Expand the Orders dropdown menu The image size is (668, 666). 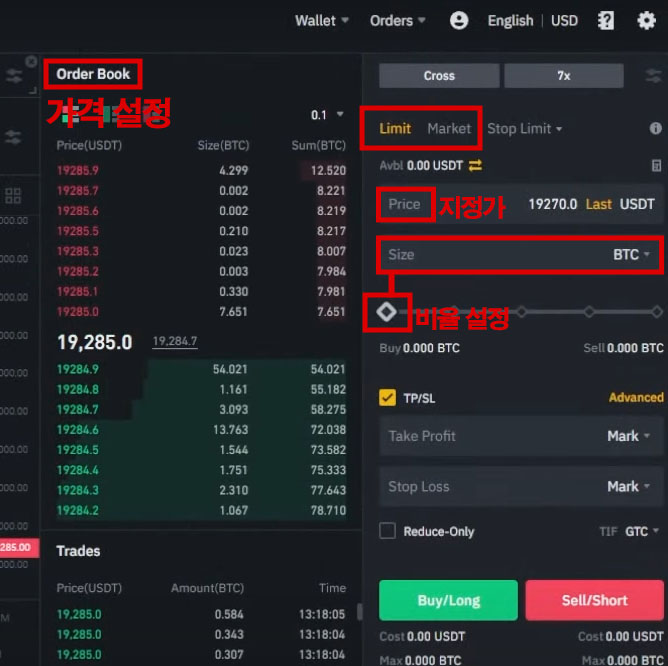click(397, 20)
